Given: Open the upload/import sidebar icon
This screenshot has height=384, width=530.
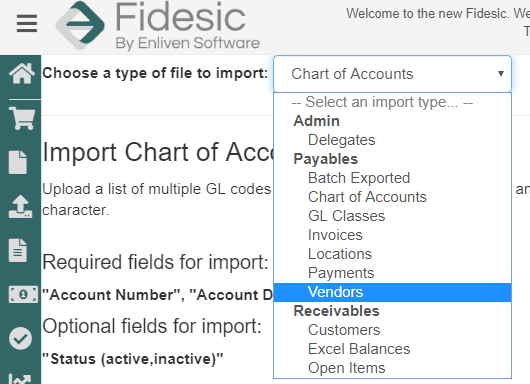Looking at the screenshot, I should pos(21,207).
